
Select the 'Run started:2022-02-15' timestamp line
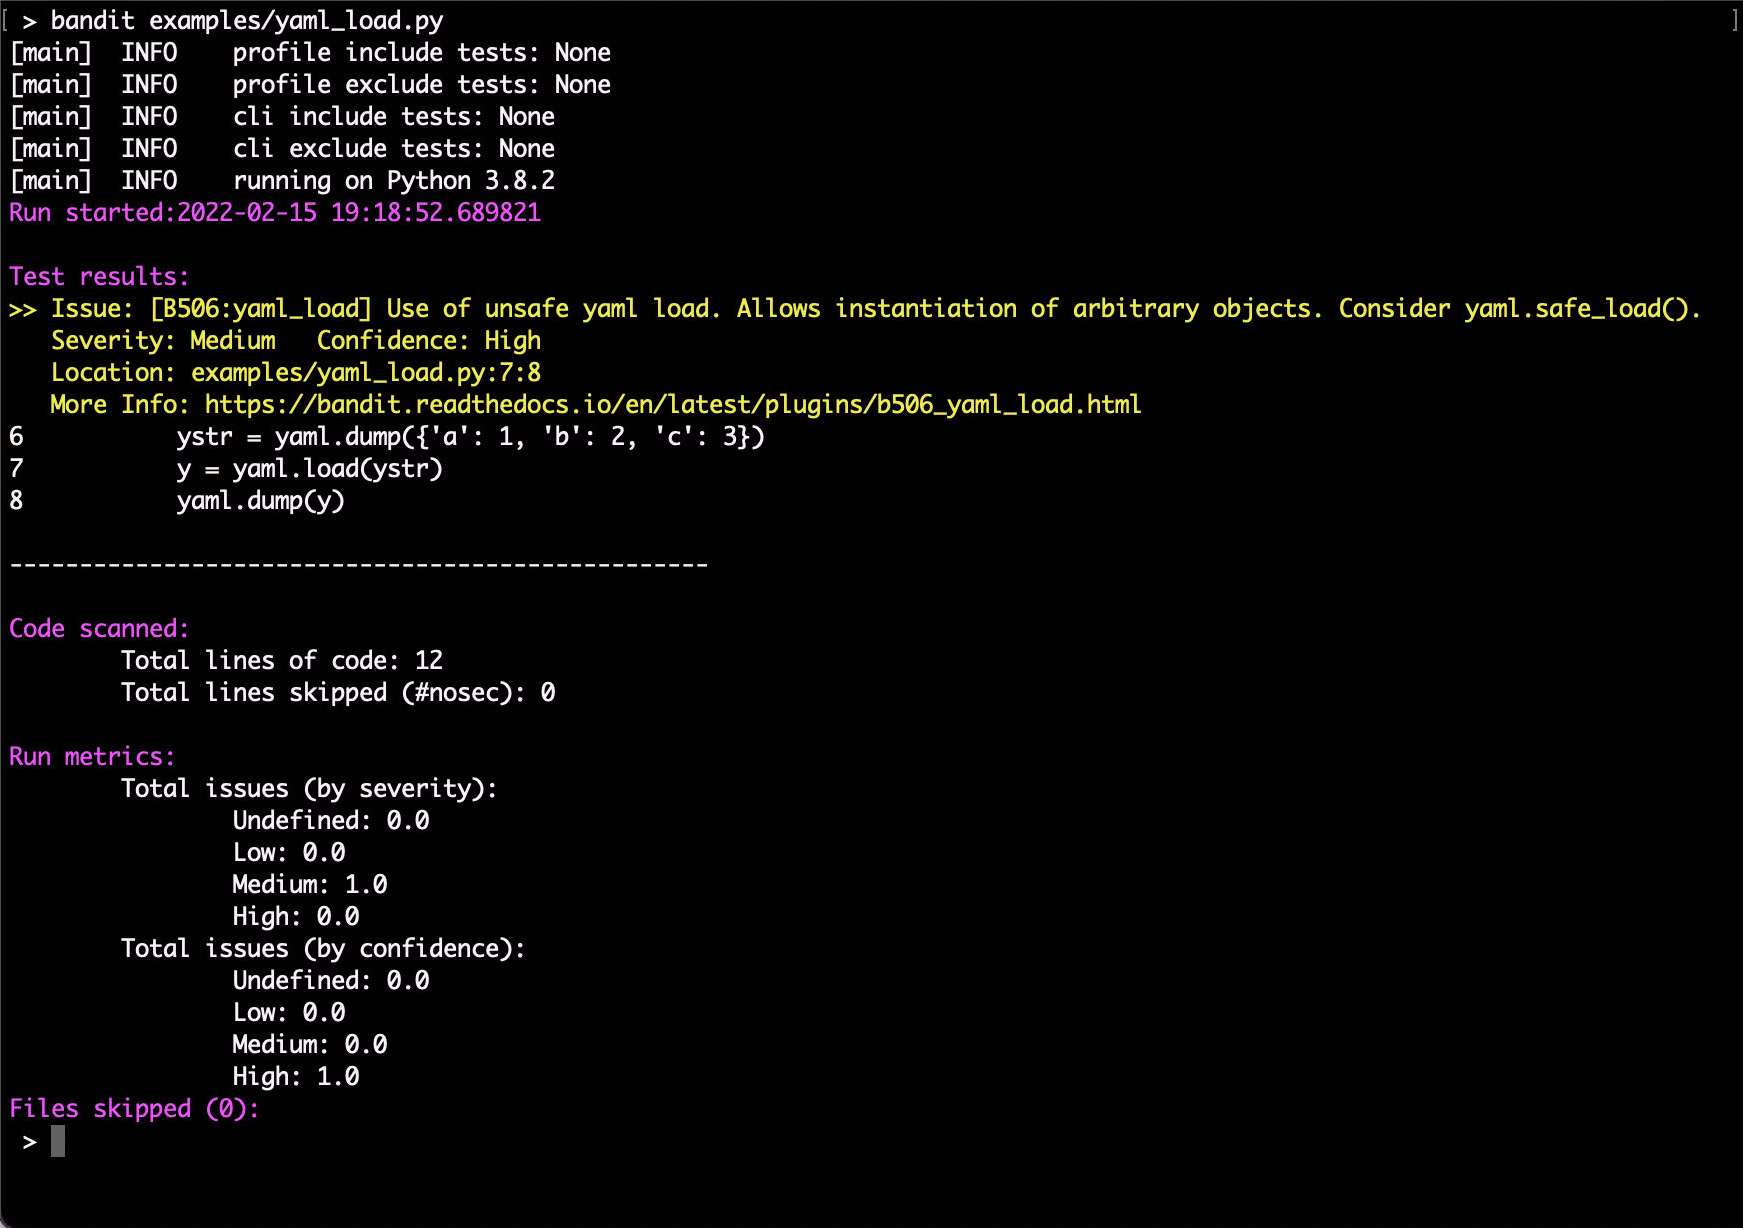click(x=275, y=213)
